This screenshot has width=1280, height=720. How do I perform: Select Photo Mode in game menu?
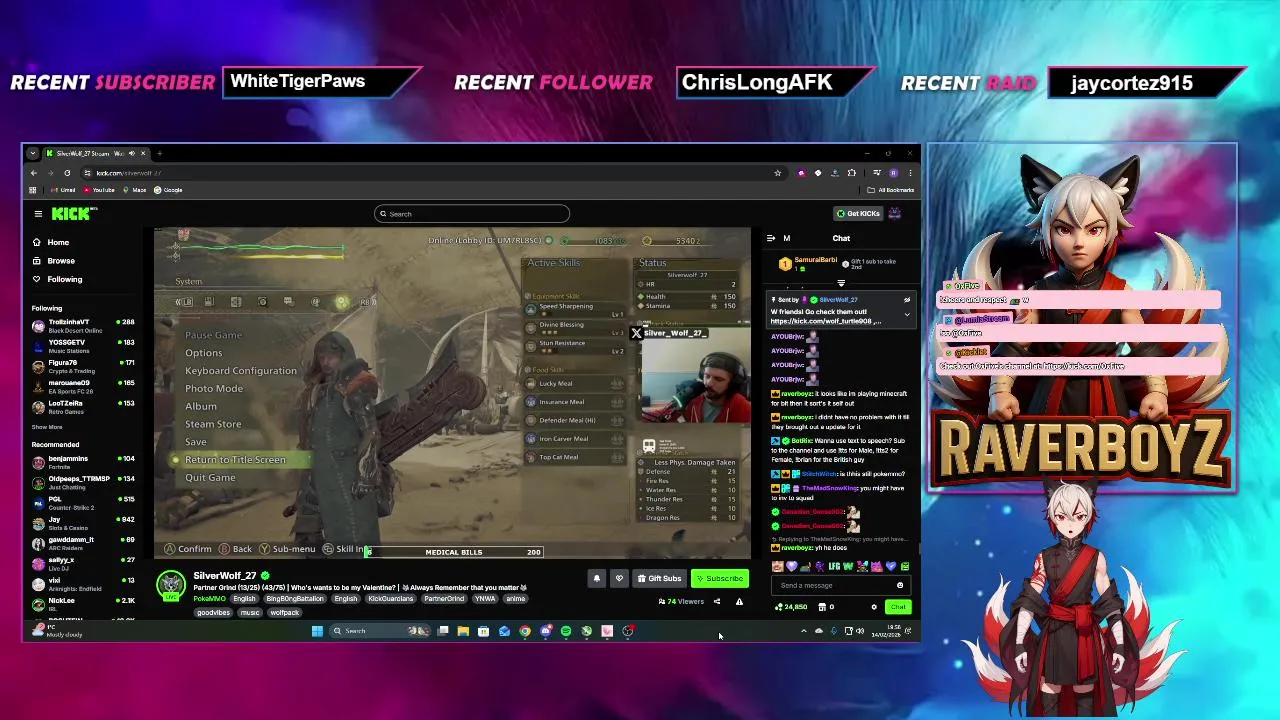click(214, 388)
